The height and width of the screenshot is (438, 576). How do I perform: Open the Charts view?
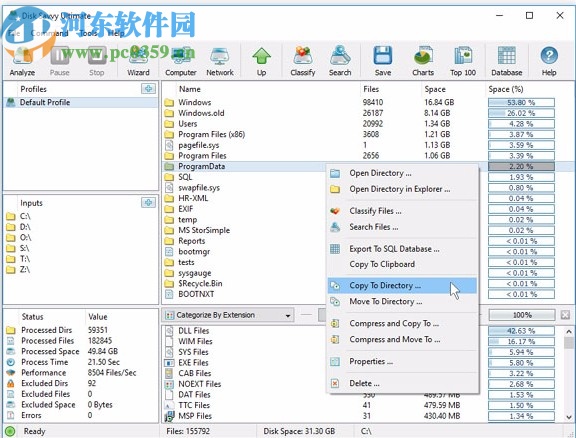click(423, 61)
